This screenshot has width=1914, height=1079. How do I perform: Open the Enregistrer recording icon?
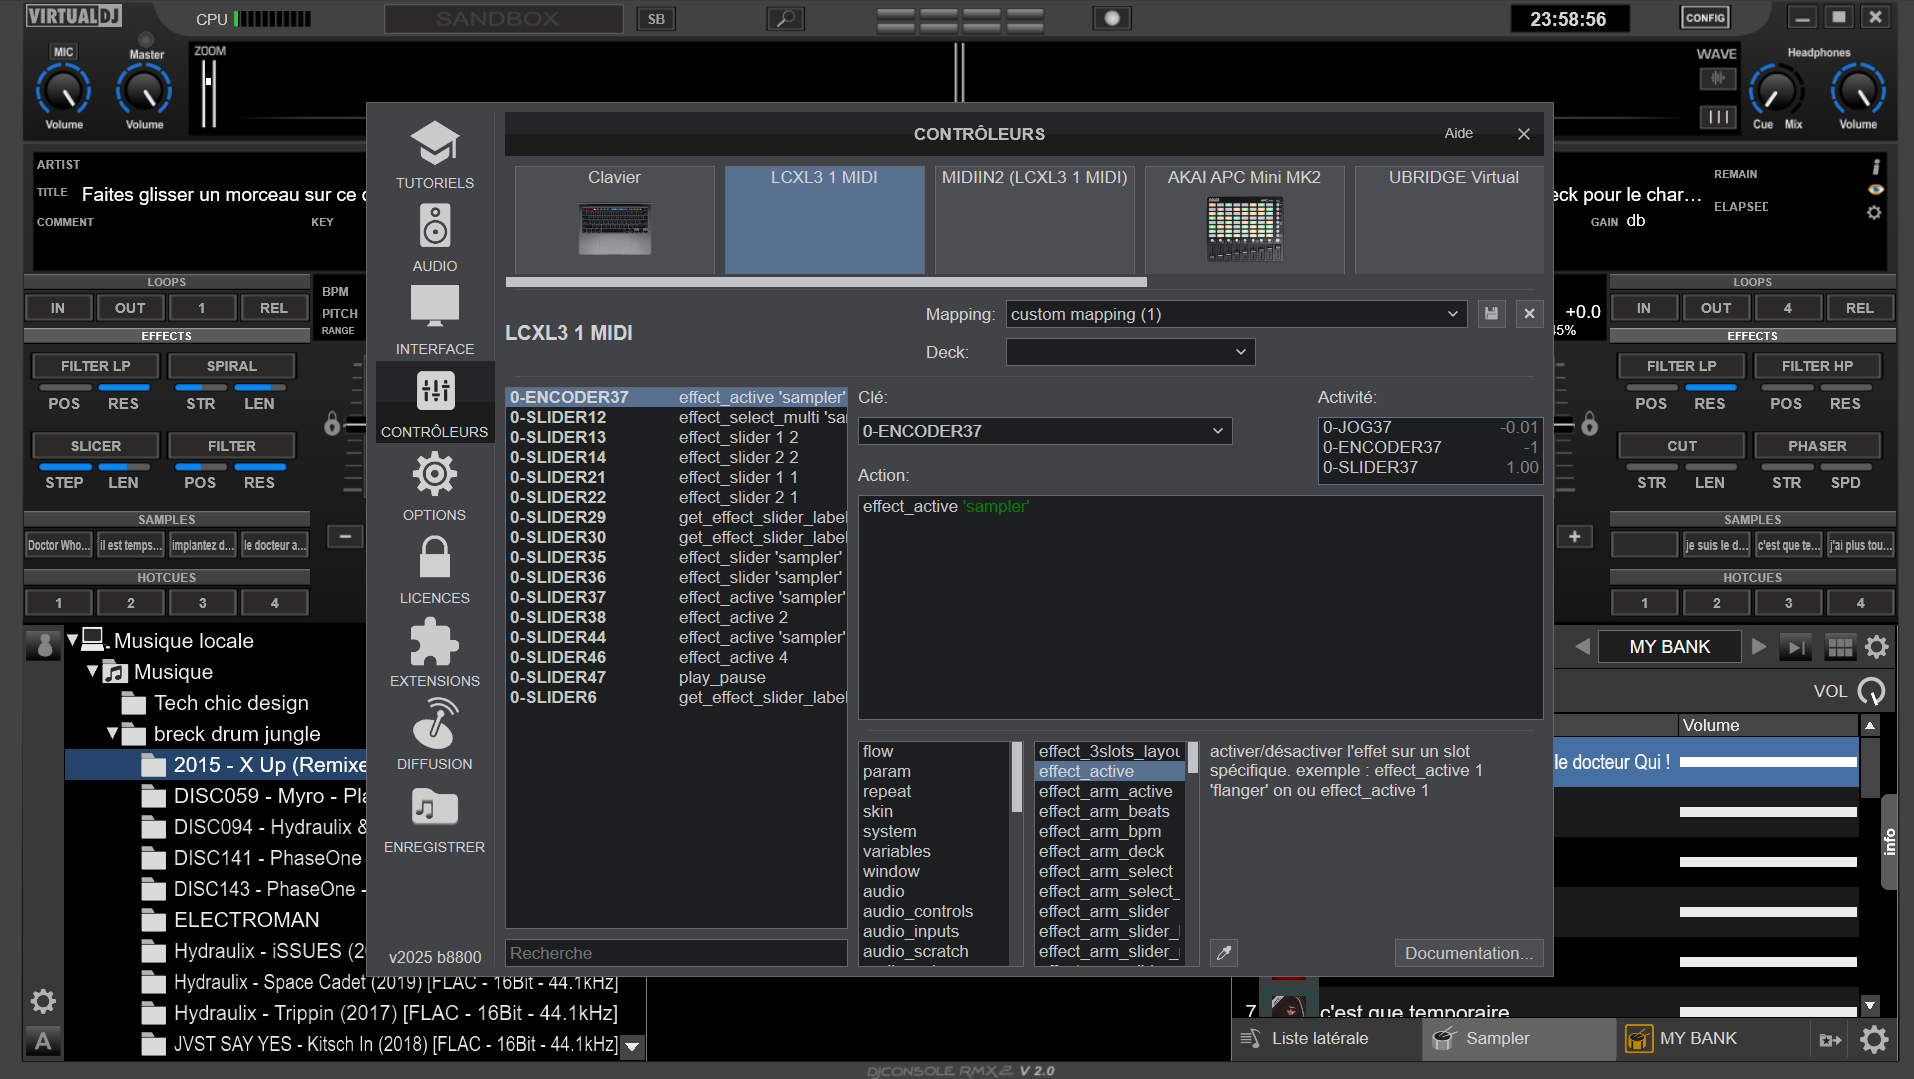[x=434, y=807]
